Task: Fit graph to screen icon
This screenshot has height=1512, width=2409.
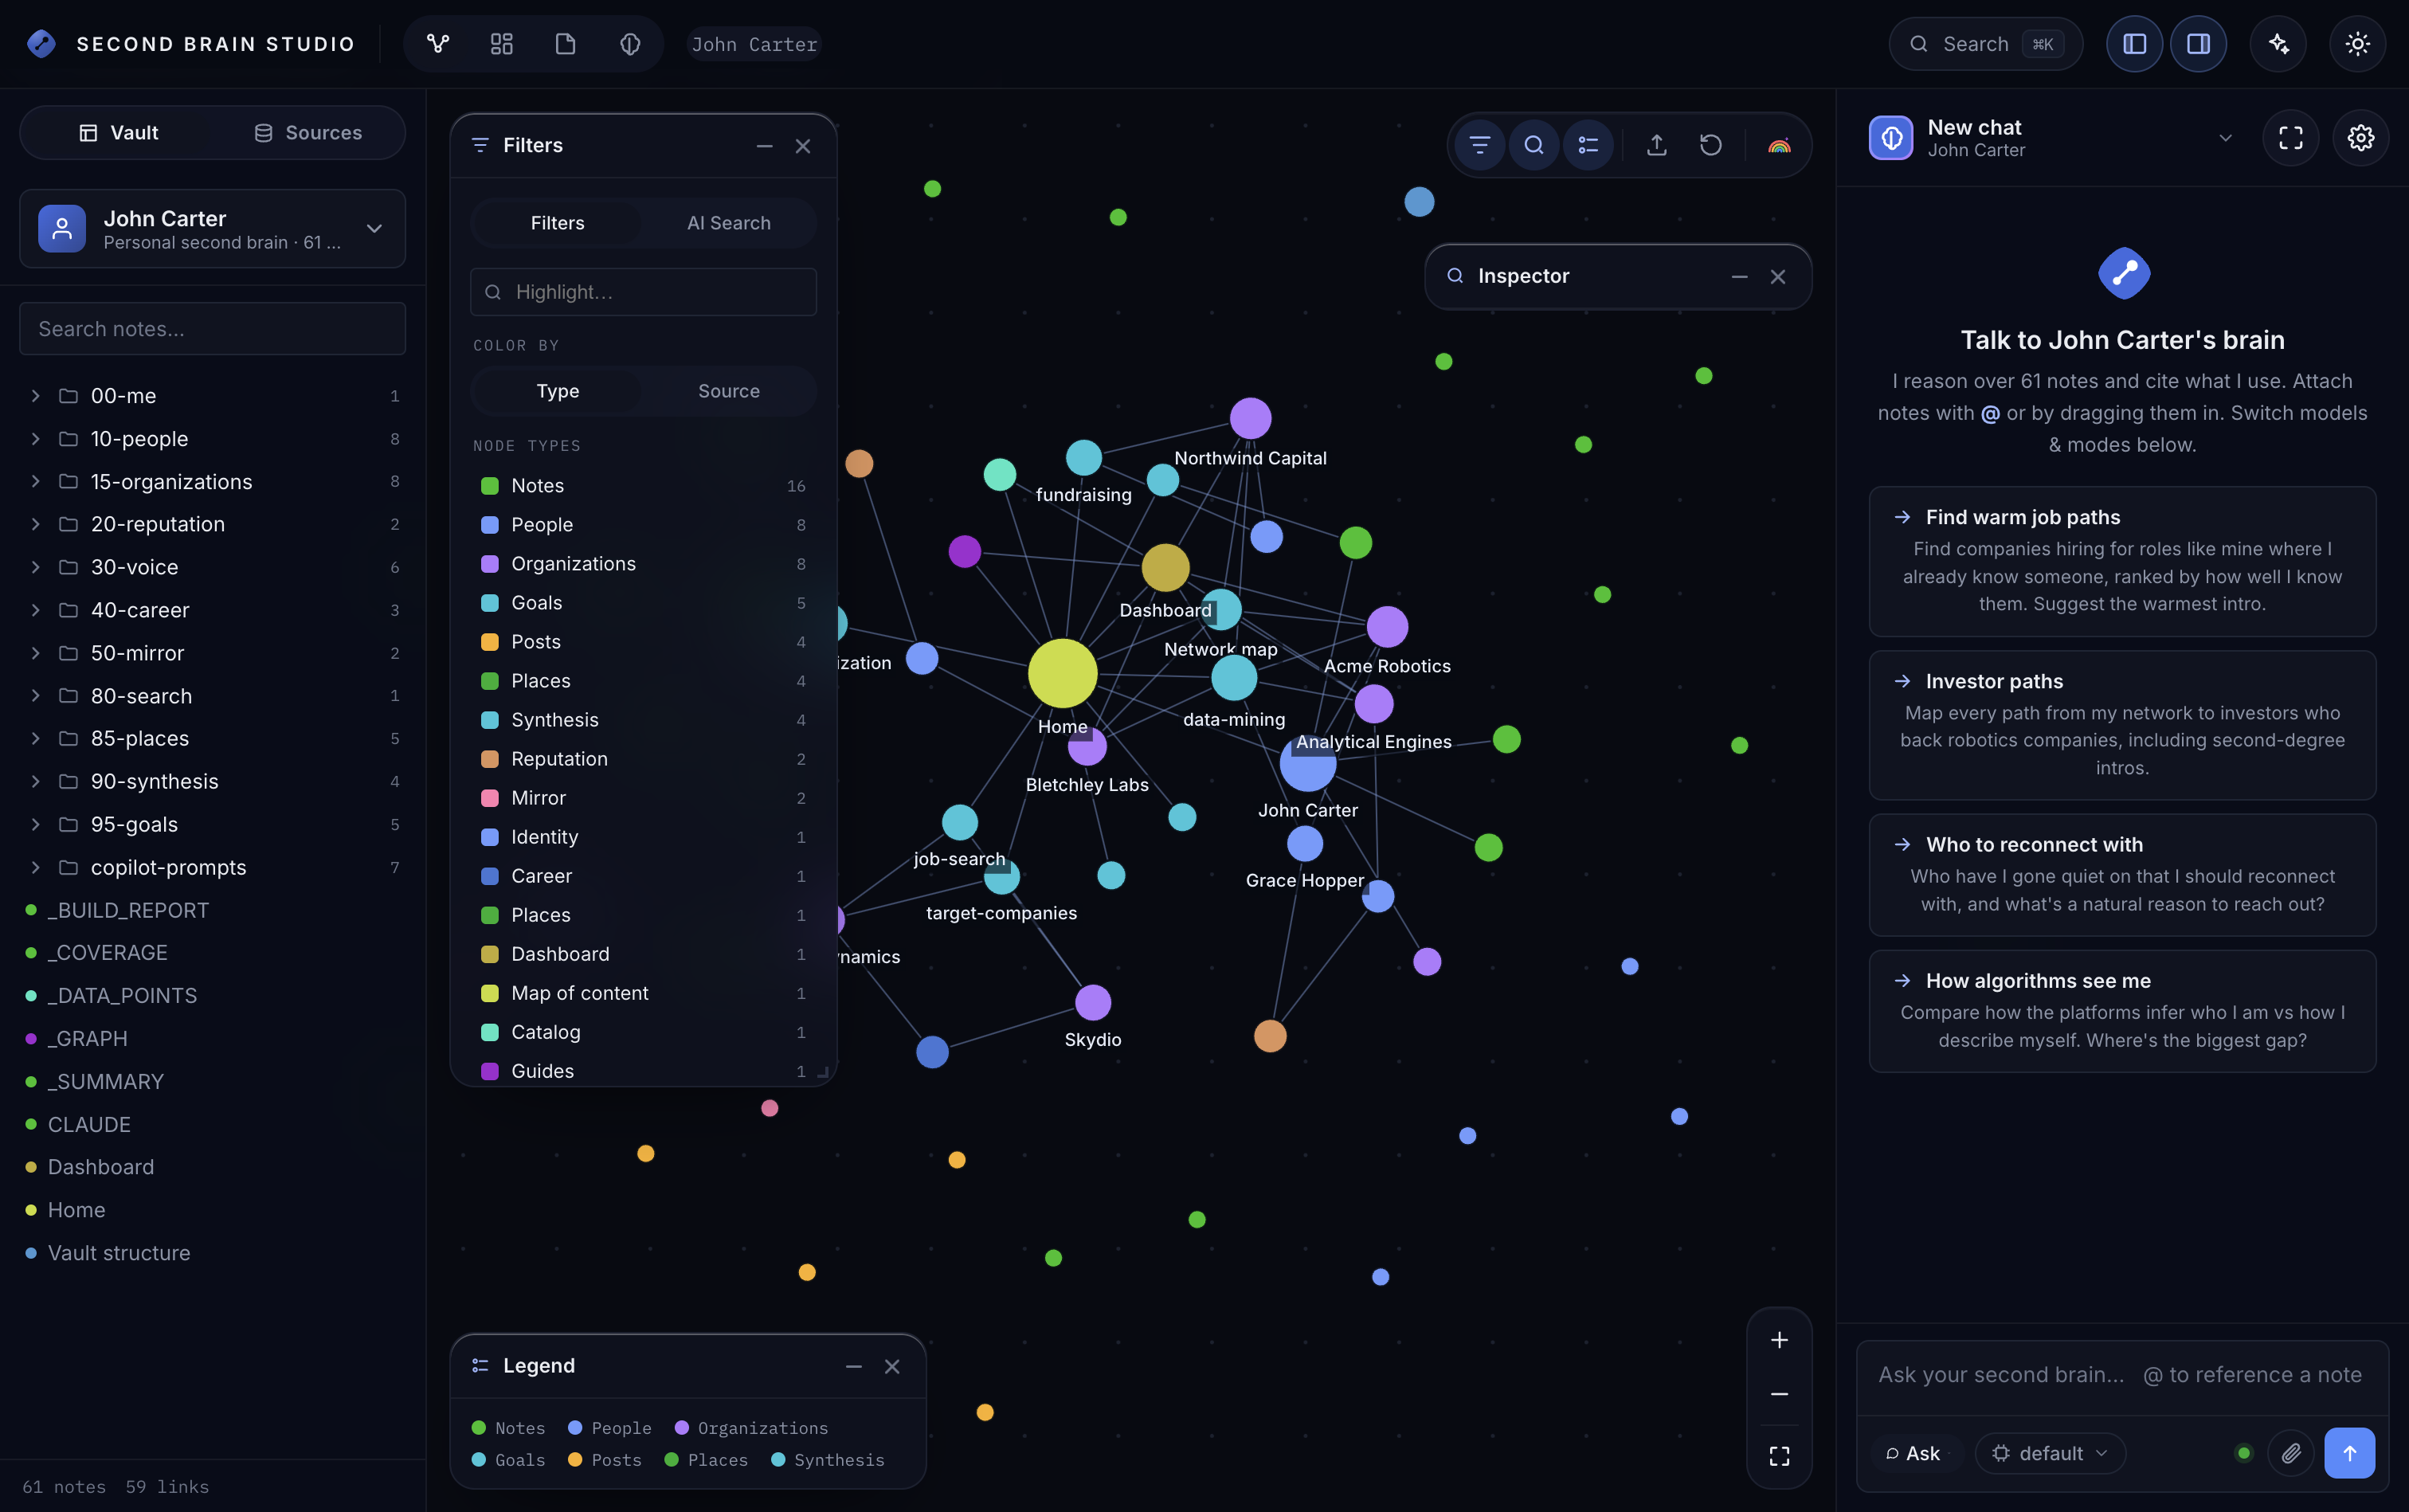Action: point(1779,1456)
